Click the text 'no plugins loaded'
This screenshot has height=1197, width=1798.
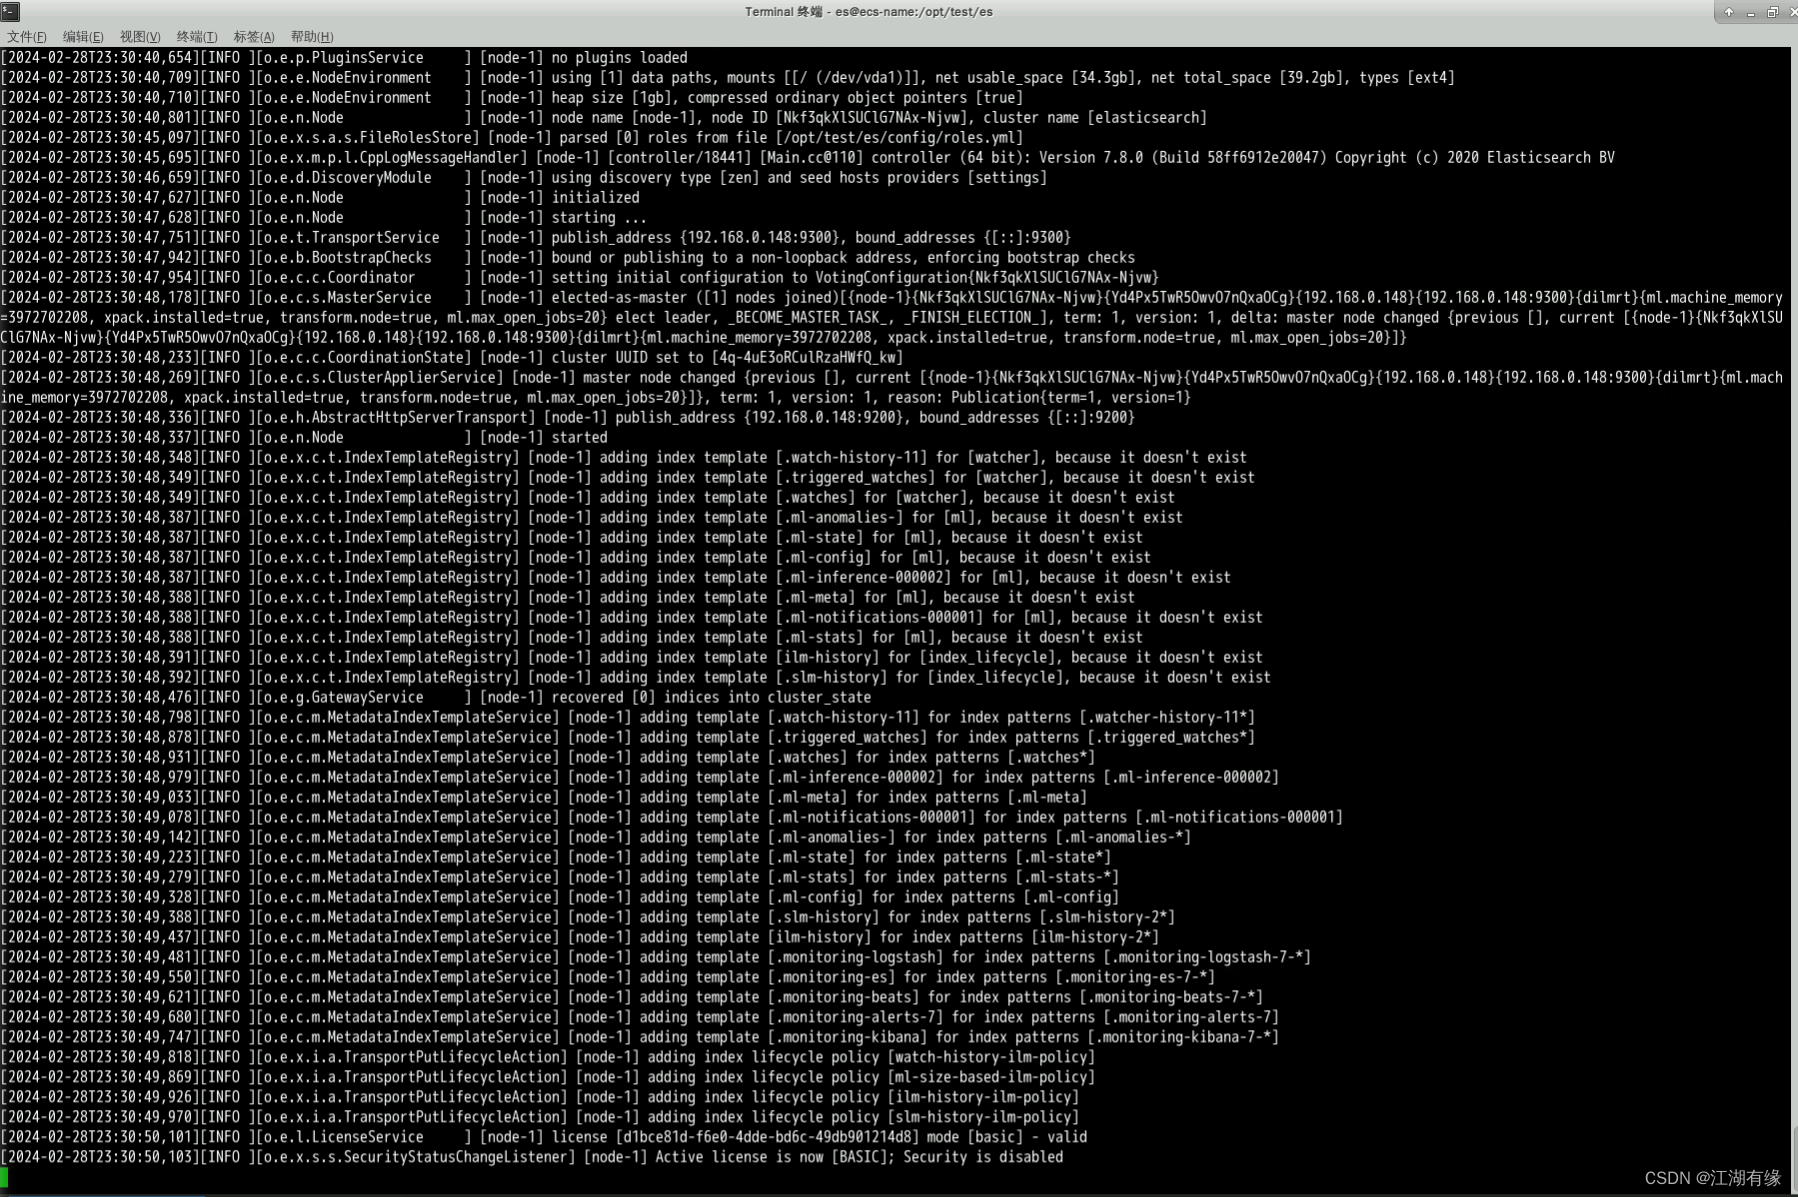[x=619, y=58]
